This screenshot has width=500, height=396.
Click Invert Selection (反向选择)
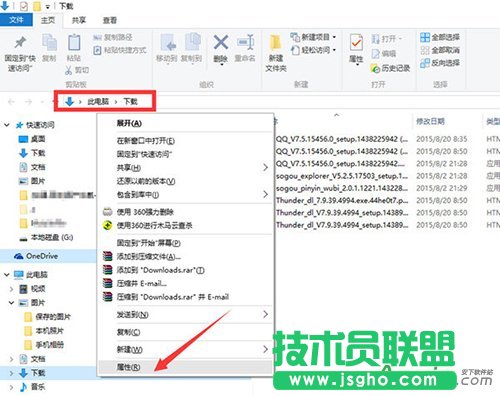[x=440, y=63]
